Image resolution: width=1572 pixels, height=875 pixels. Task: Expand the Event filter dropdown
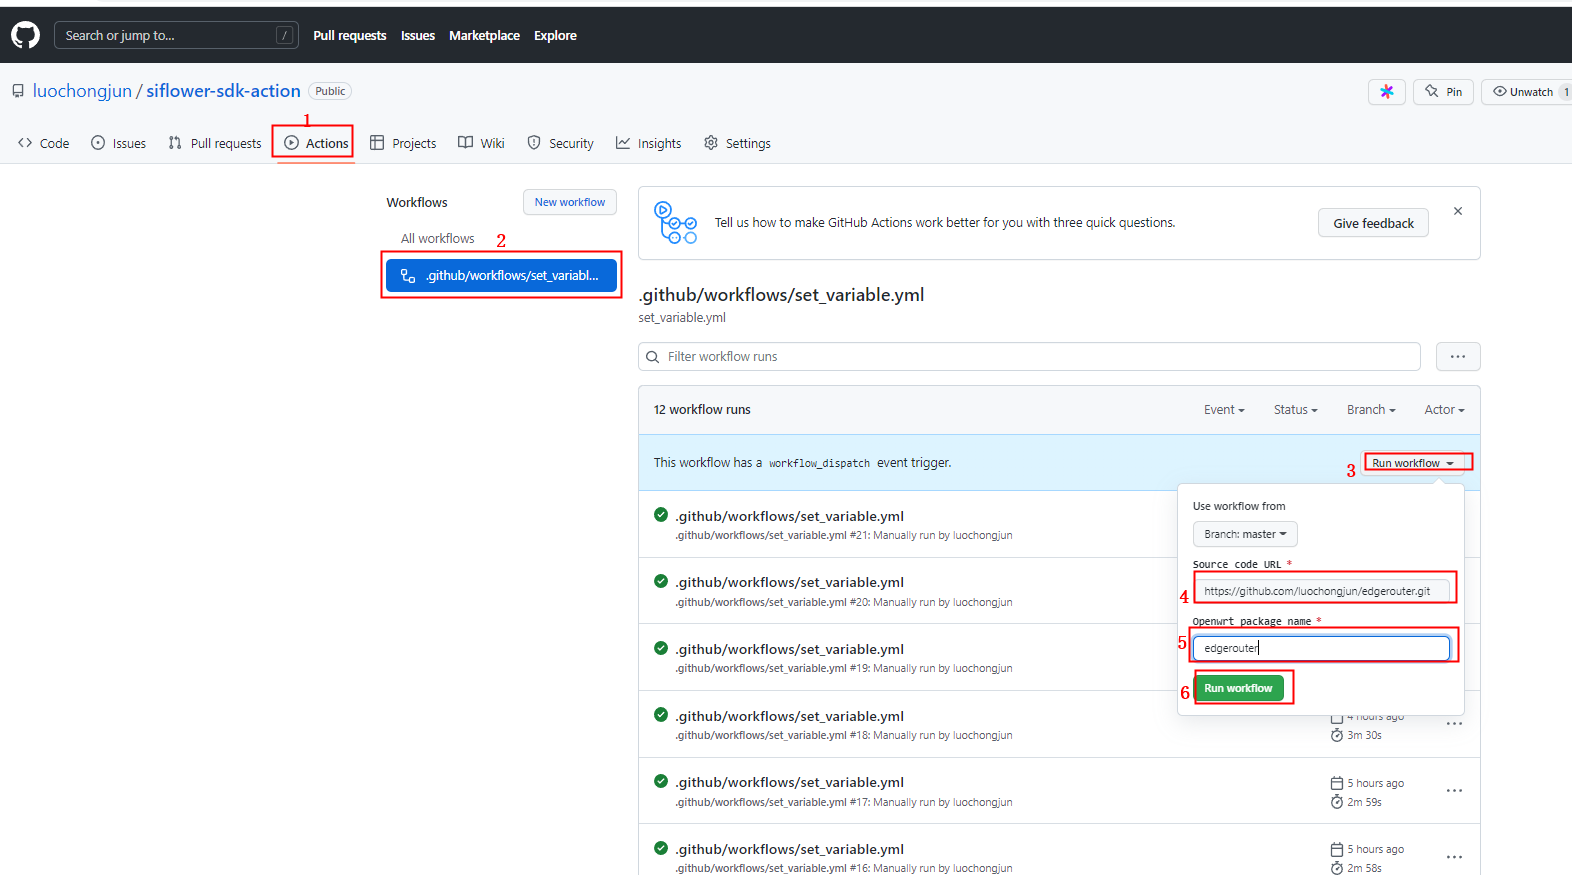pos(1224,410)
